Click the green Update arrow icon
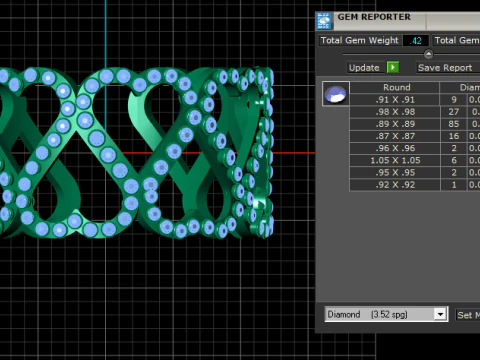480x360 pixels. pyautogui.click(x=393, y=67)
